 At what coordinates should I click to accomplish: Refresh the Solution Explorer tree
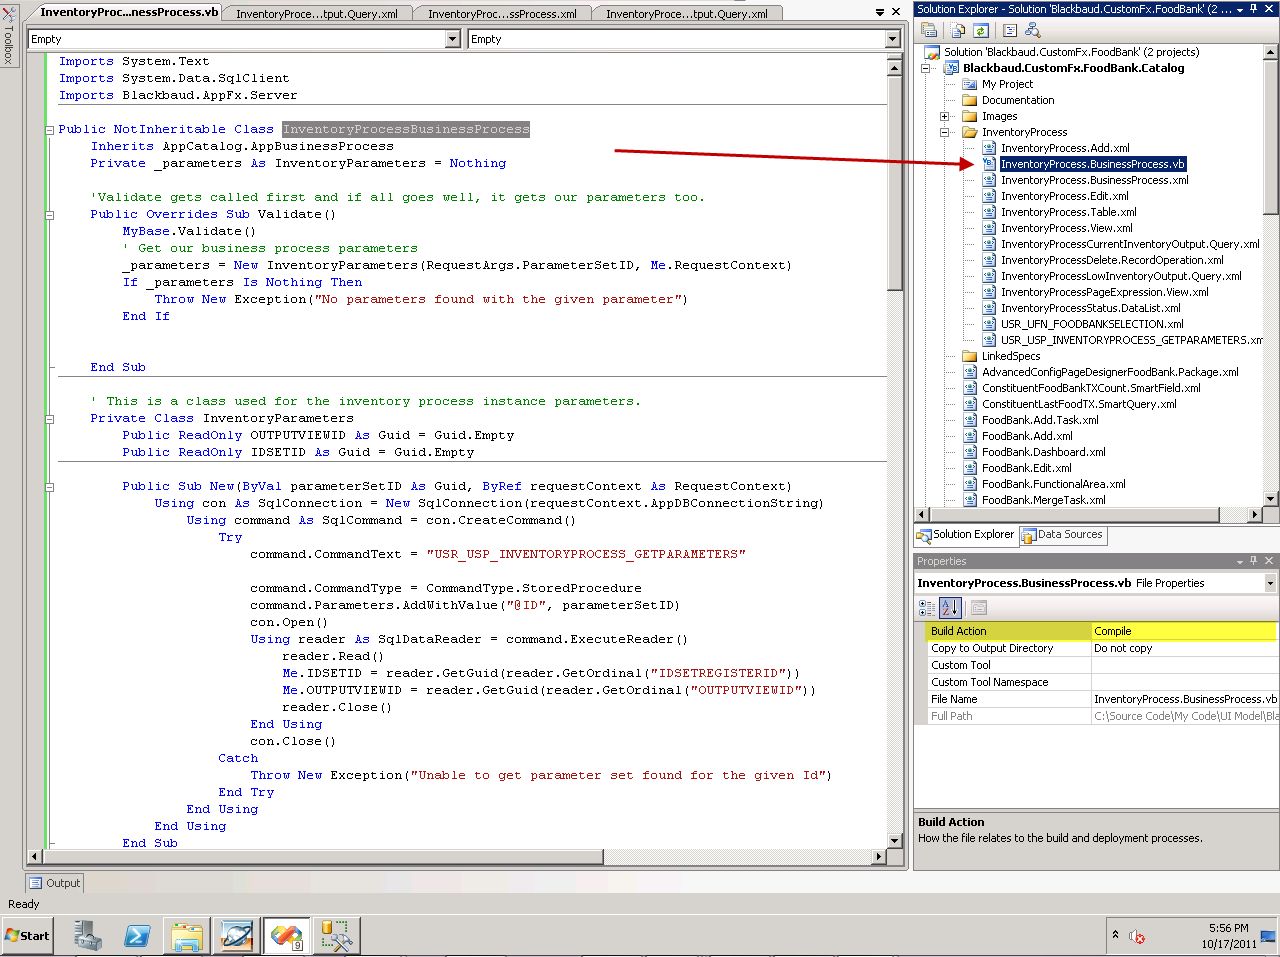tap(980, 31)
